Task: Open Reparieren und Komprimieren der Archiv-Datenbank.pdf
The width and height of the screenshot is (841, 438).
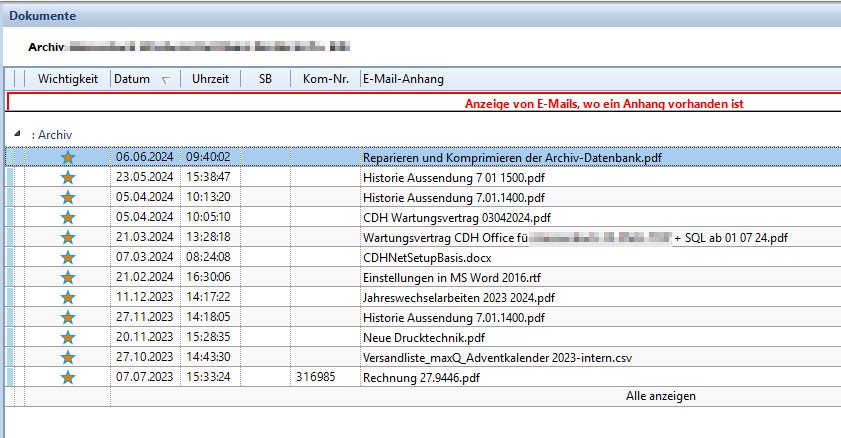Action: click(x=512, y=158)
